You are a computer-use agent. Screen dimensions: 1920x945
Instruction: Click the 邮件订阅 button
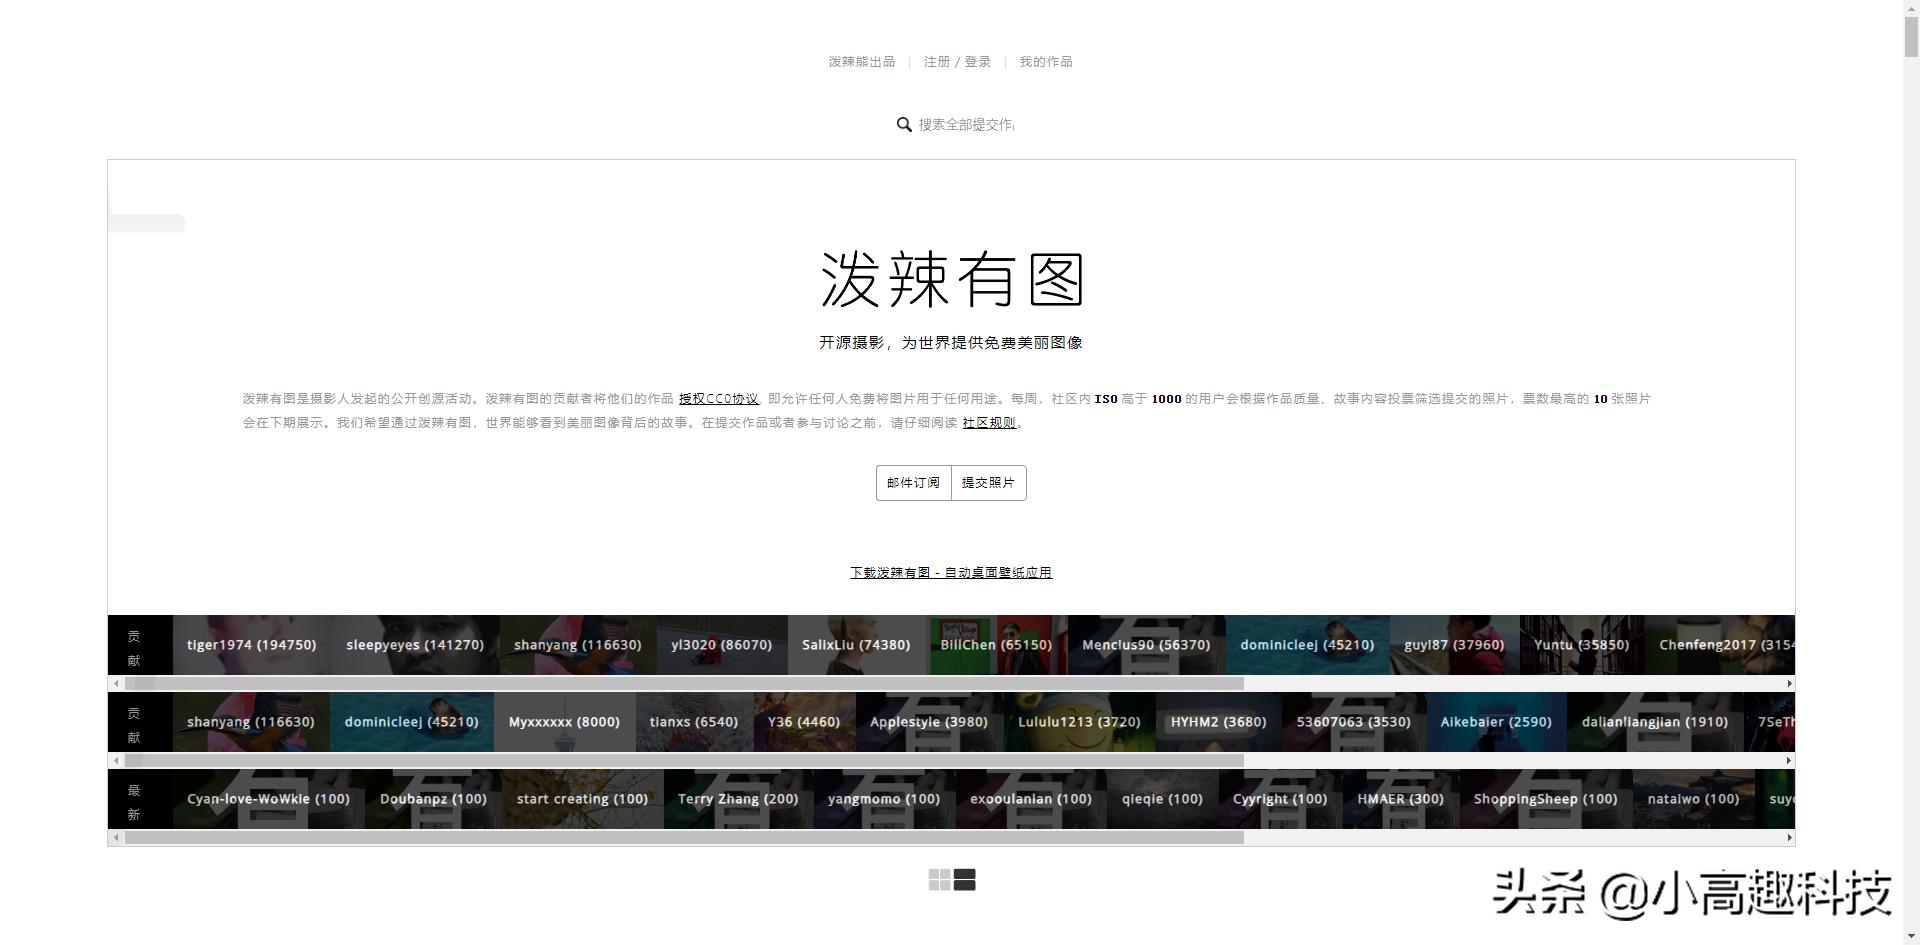[912, 482]
